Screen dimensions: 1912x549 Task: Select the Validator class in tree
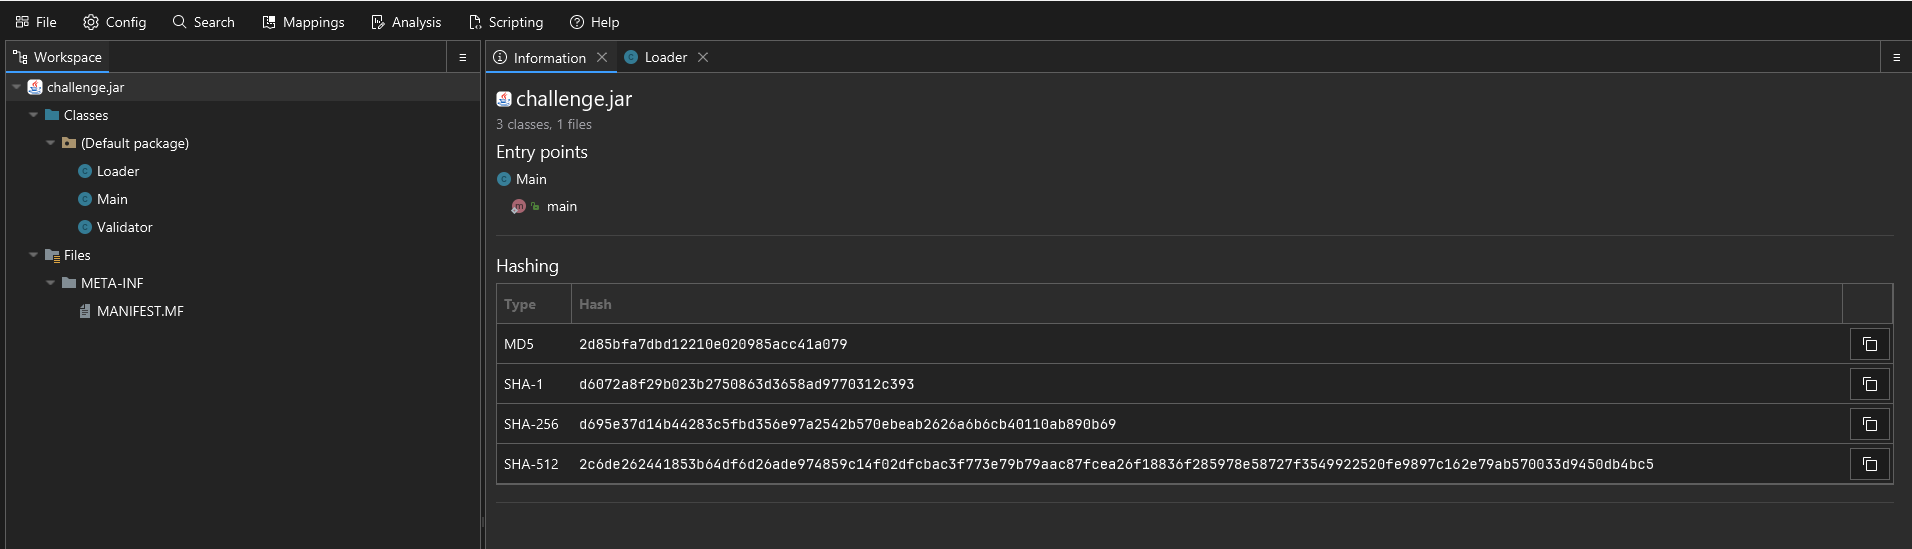pos(124,227)
